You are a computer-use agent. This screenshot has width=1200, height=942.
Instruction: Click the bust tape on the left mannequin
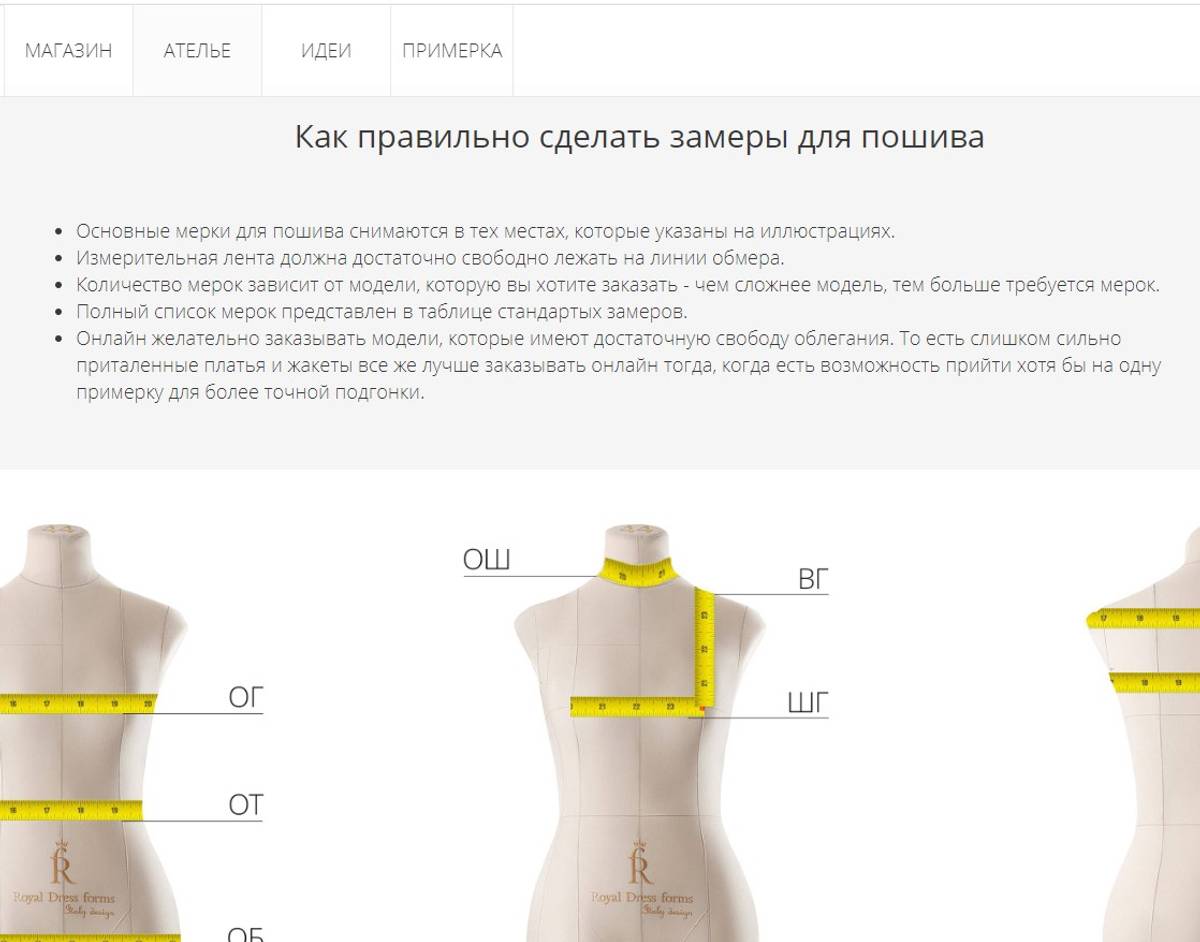78,703
